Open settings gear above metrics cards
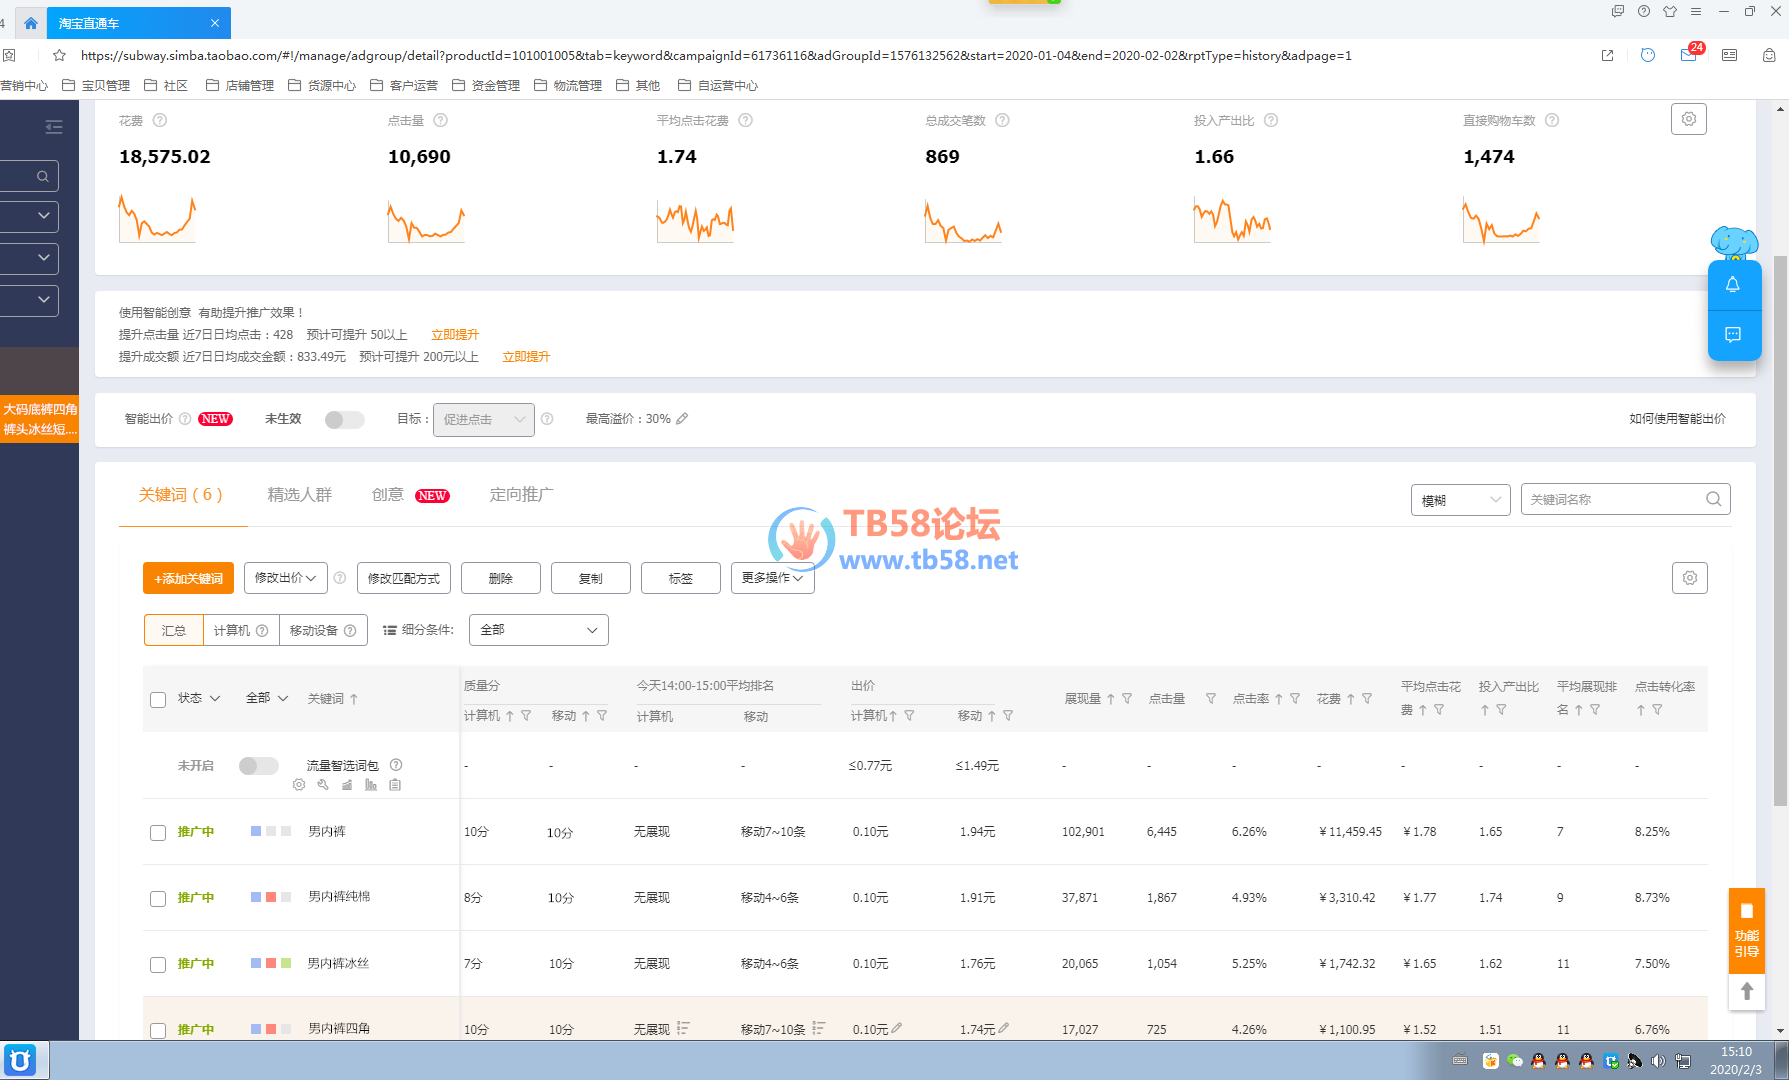 1688,119
